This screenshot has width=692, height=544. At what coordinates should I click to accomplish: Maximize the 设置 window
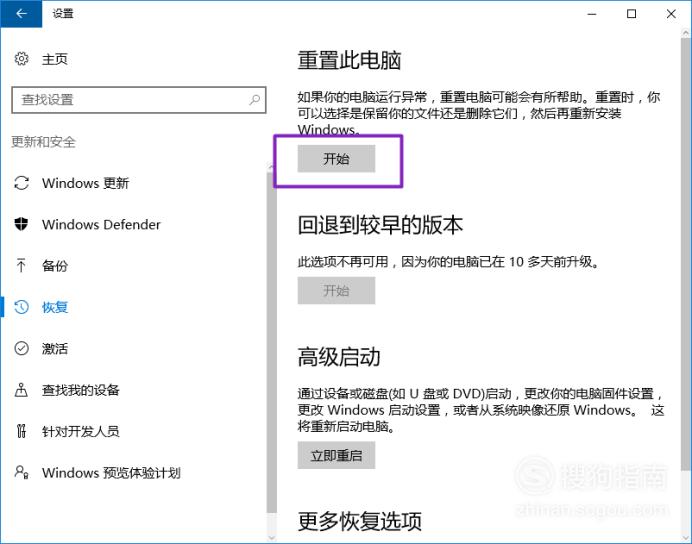point(632,14)
